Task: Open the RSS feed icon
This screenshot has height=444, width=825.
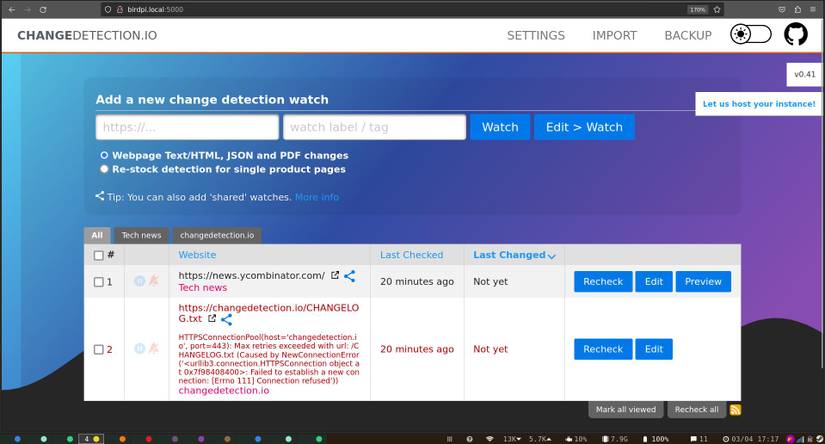Action: tap(736, 410)
